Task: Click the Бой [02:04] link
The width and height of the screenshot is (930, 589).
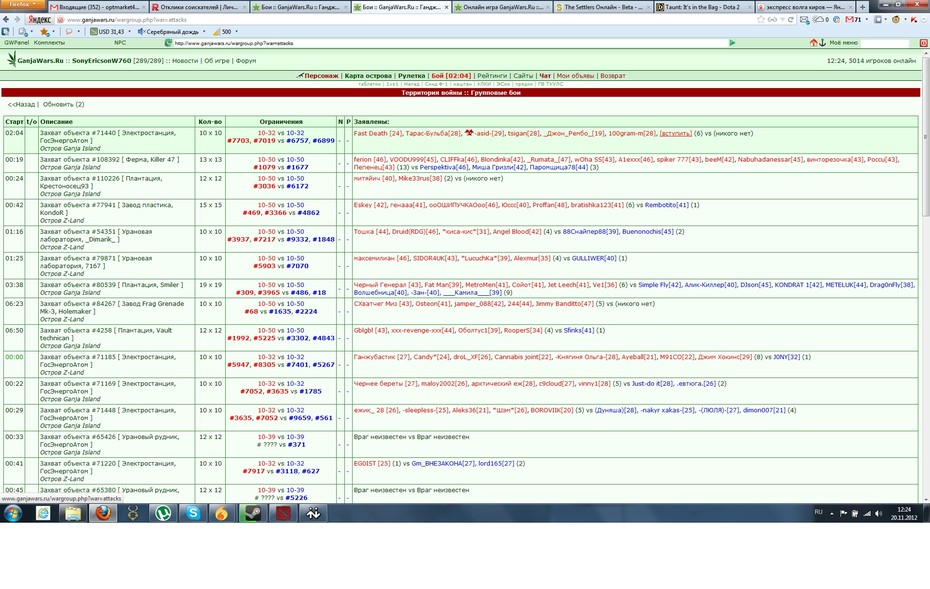Action: point(451,76)
